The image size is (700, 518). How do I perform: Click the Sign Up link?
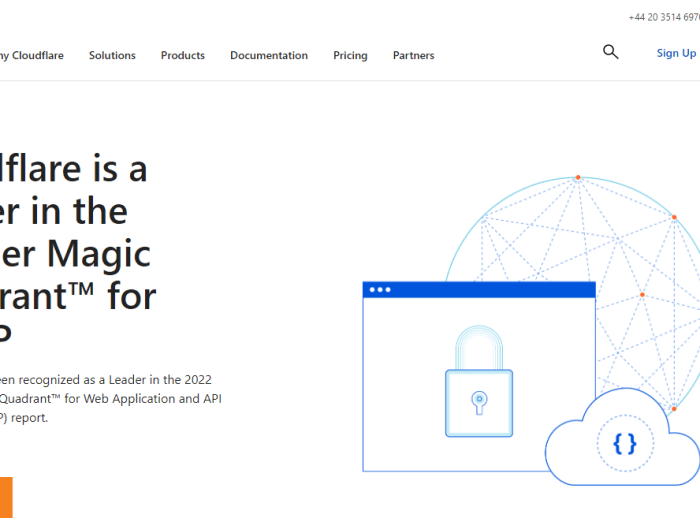[x=676, y=53]
